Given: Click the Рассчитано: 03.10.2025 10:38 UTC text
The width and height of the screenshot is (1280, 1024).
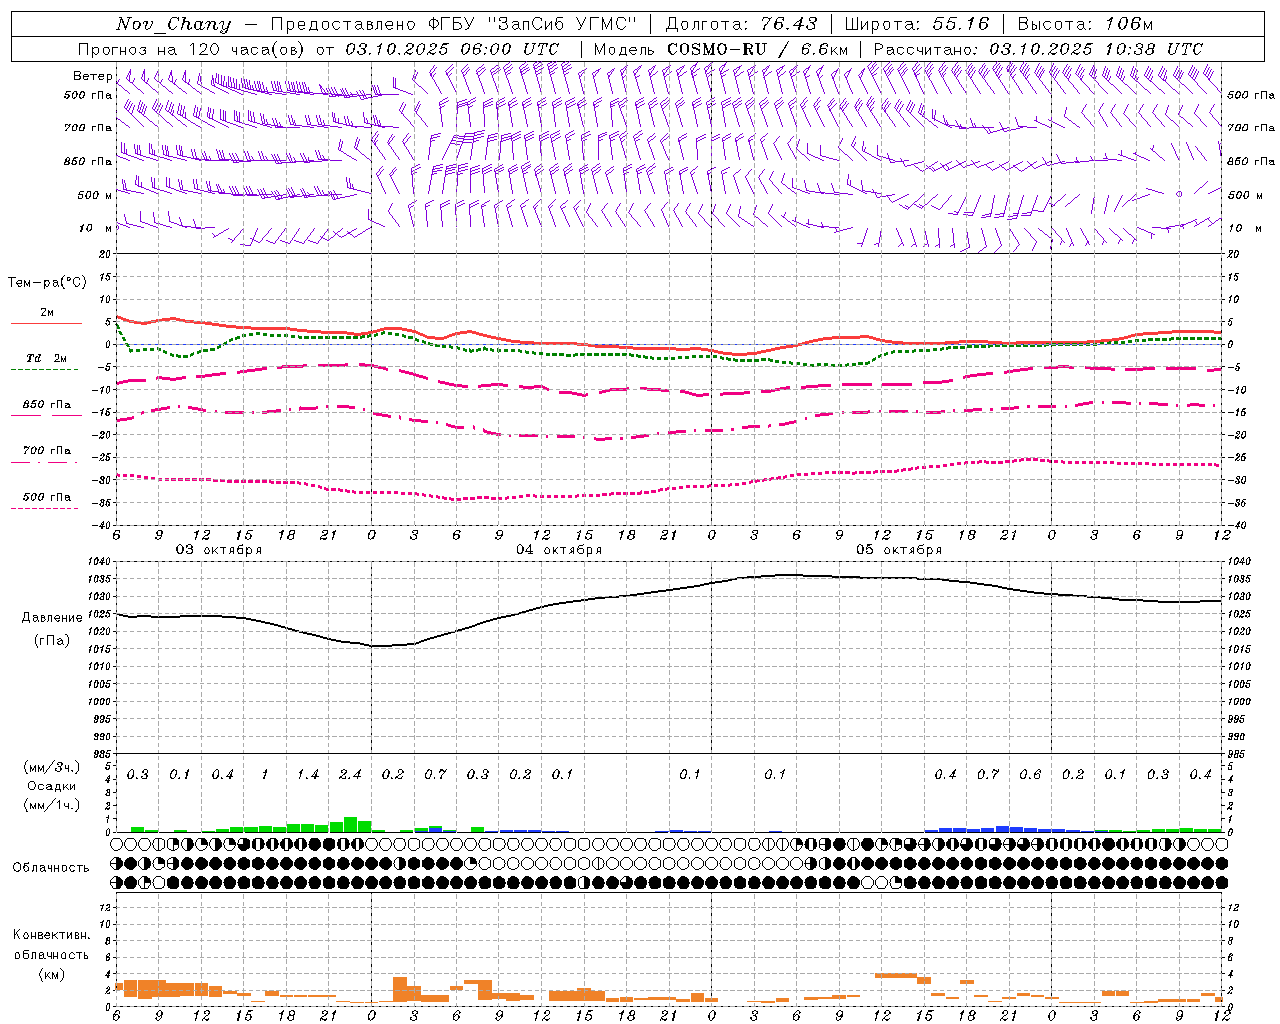Looking at the screenshot, I should pyautogui.click(x=1038, y=49).
